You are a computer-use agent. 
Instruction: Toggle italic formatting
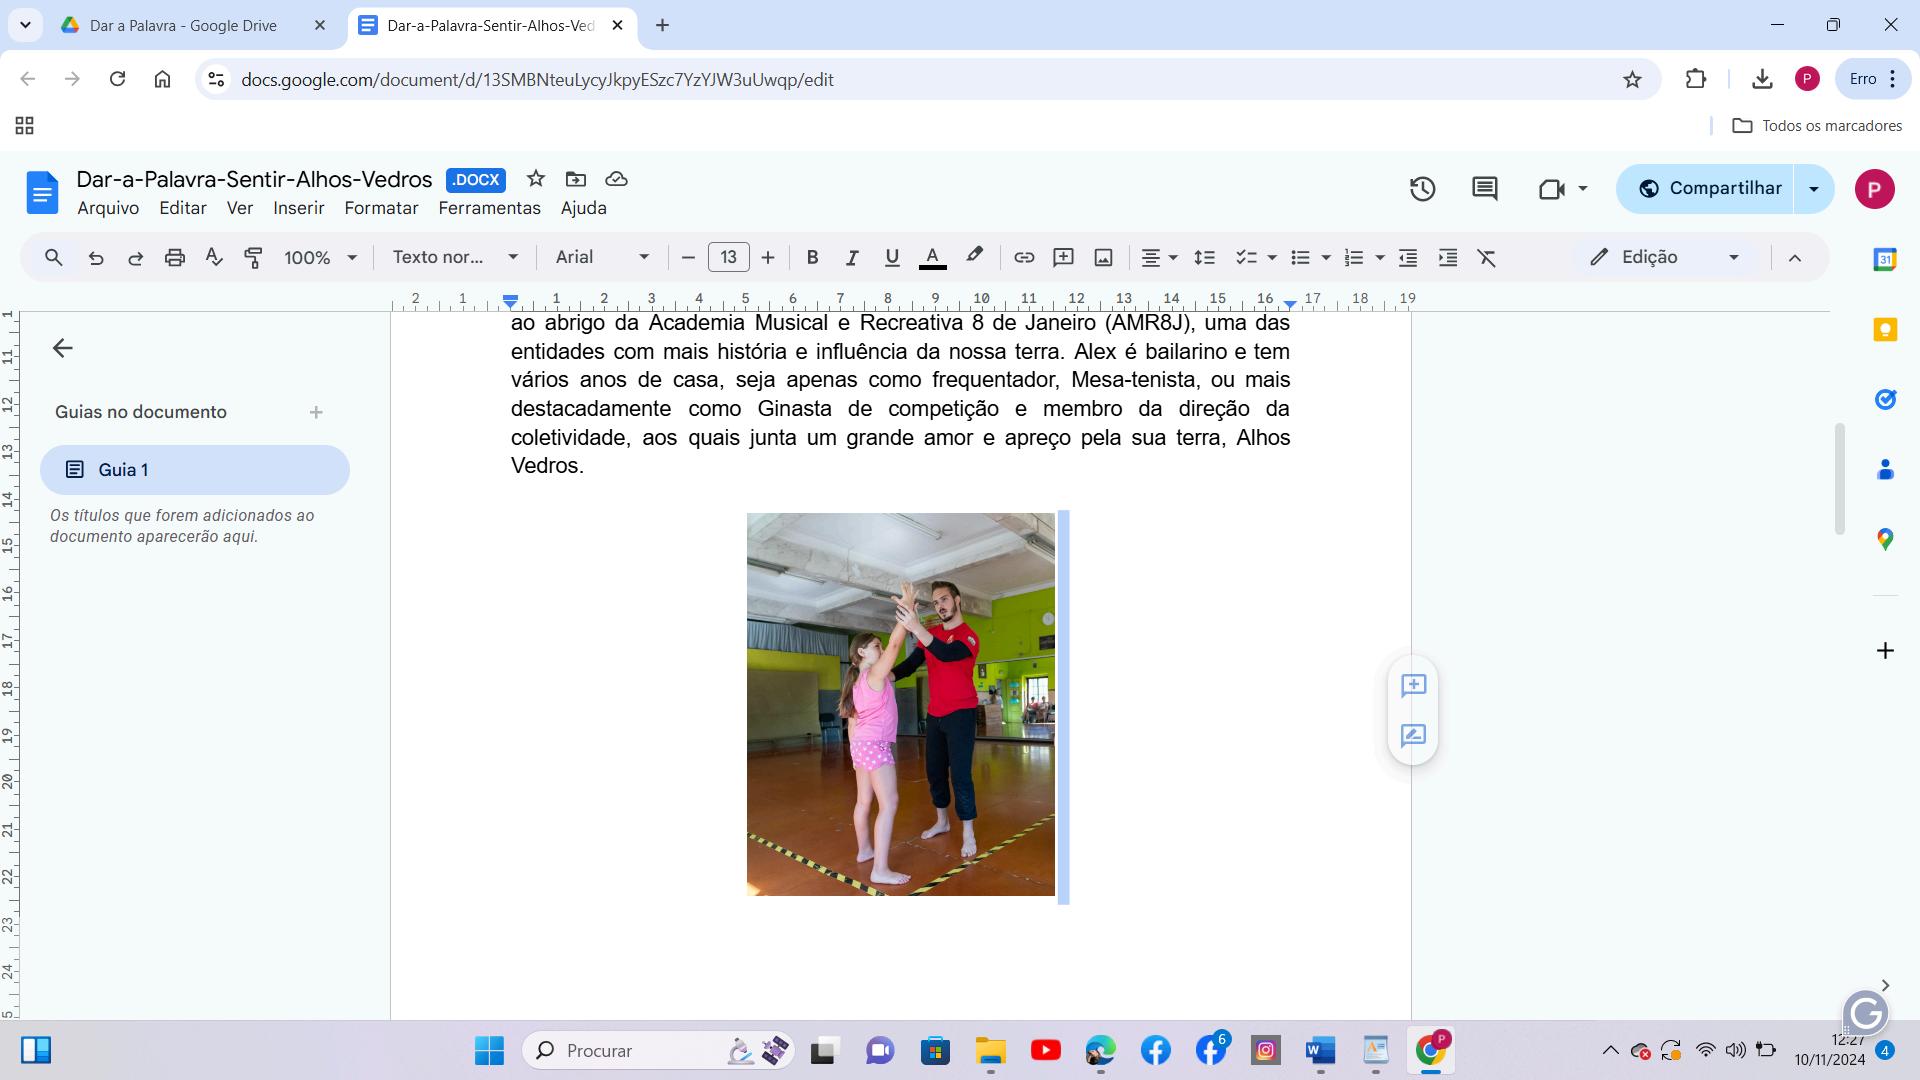click(x=851, y=258)
